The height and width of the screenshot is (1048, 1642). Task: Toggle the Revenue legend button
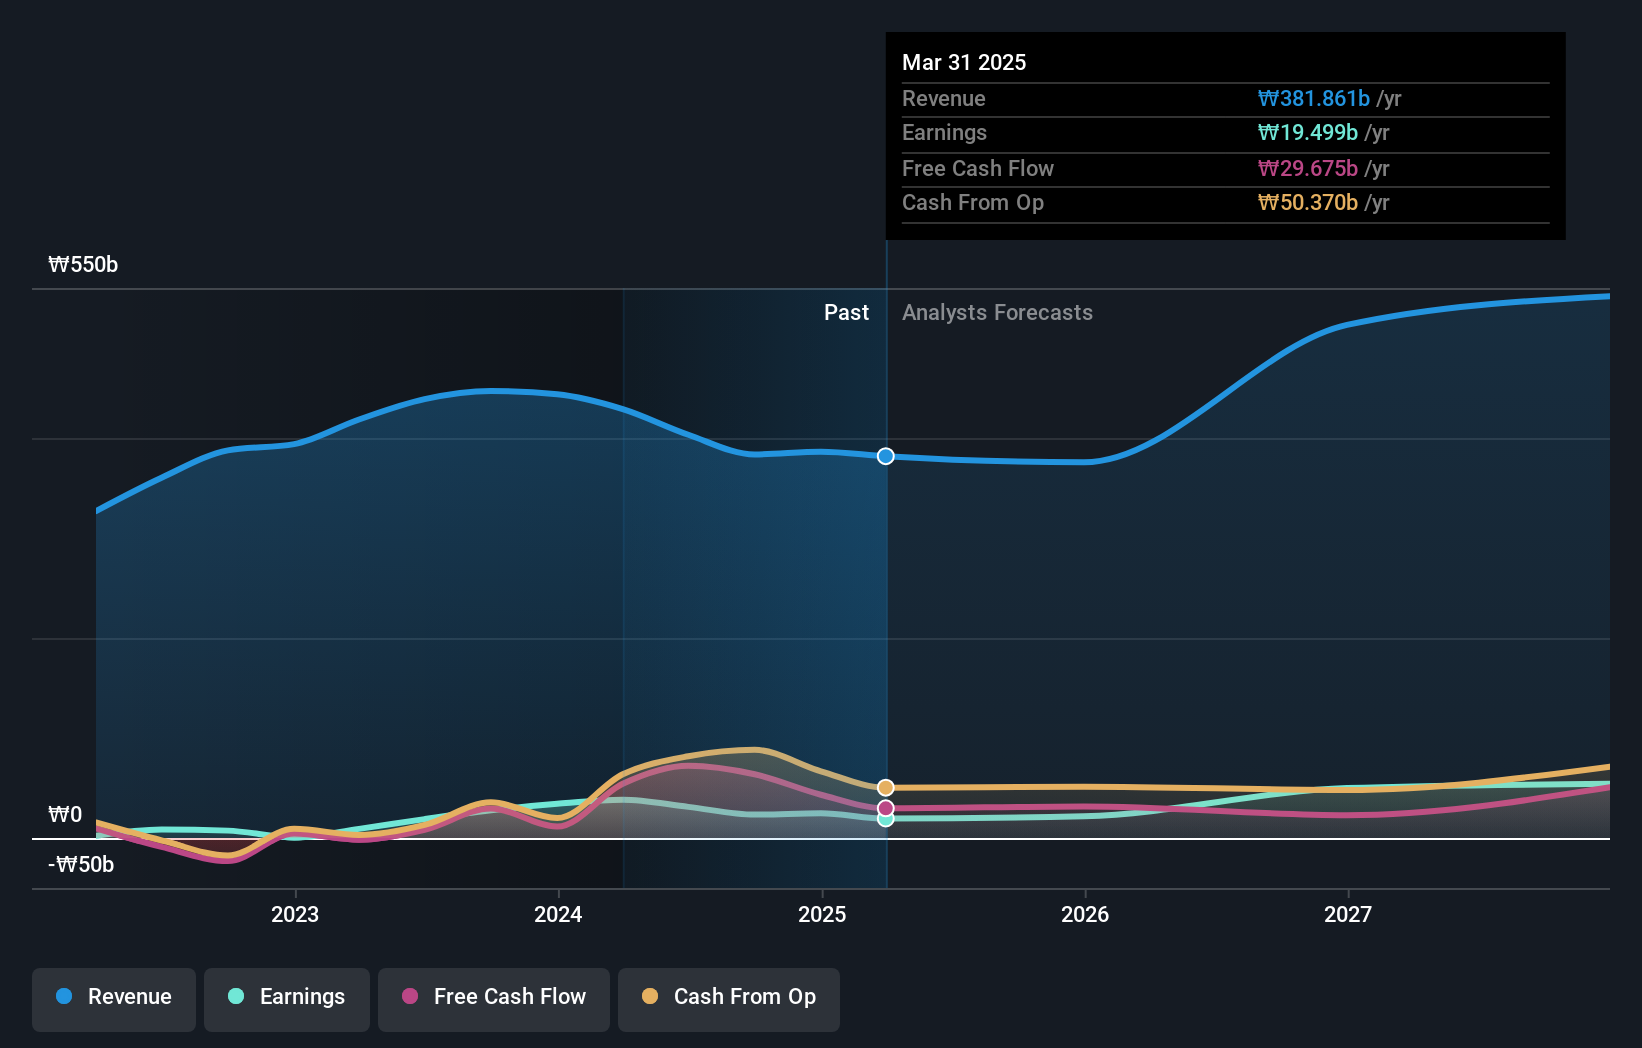[x=114, y=999]
